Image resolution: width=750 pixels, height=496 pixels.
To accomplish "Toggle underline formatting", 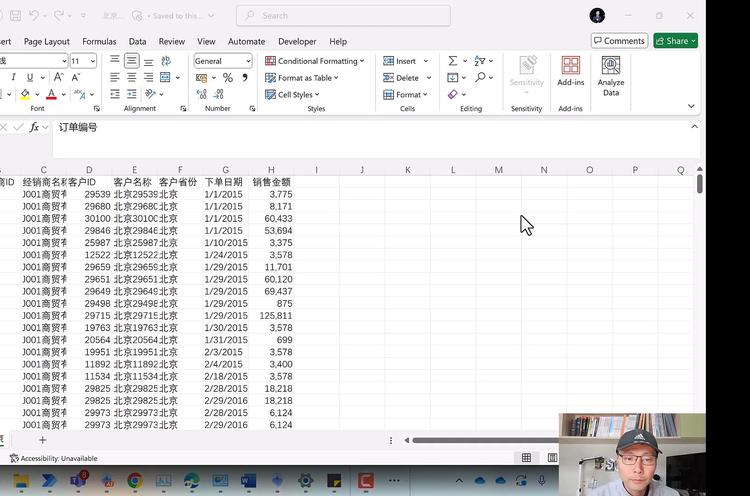I will point(30,77).
